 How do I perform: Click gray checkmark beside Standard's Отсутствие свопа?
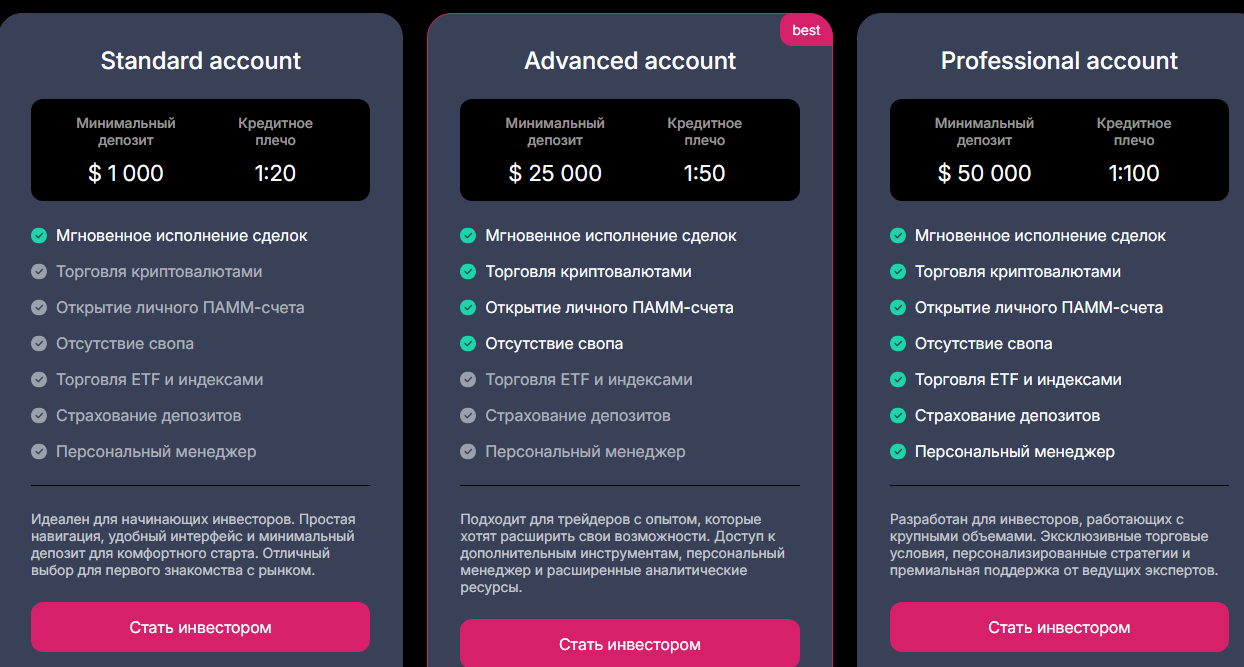pos(39,344)
